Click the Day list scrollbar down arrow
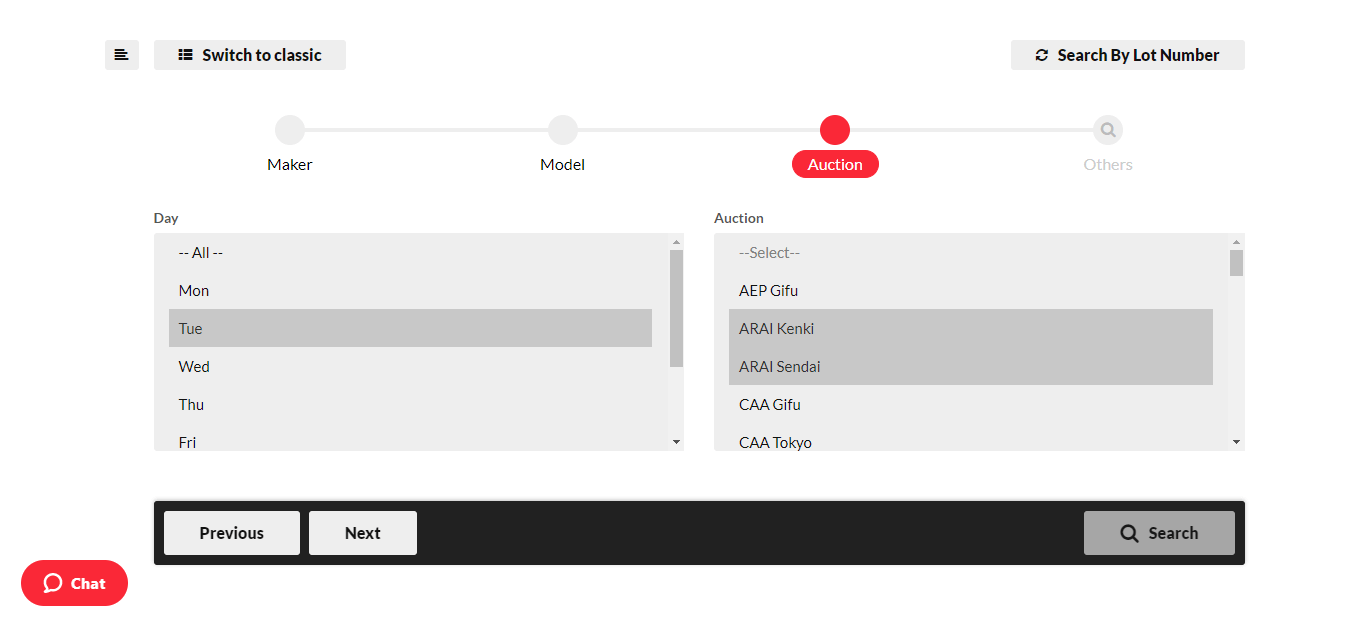Screen dimensions: 1349x619 [676, 441]
